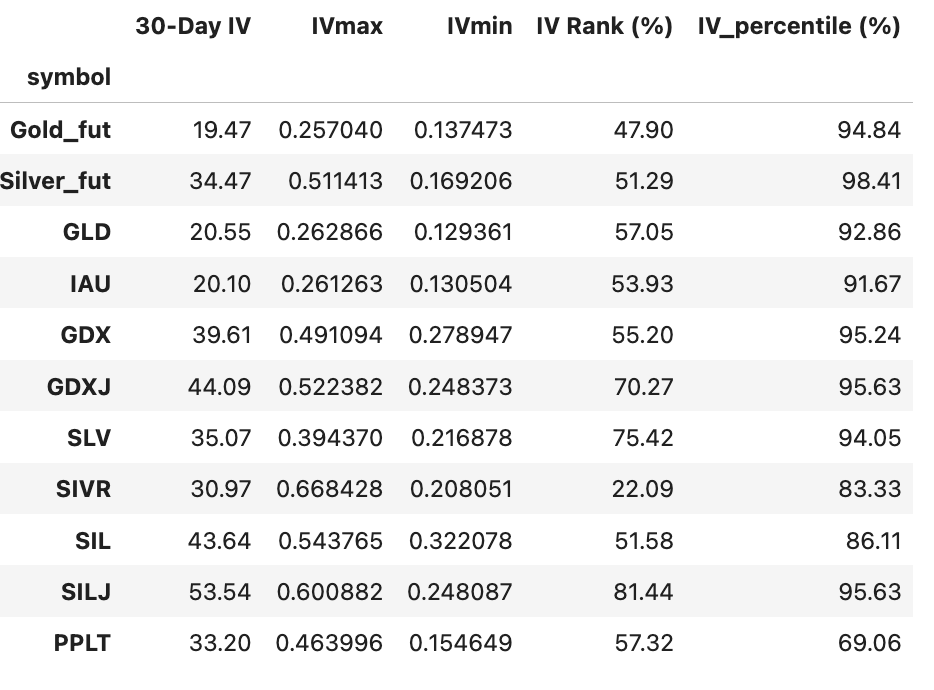Select the IV Rank (%) column header
Image resolution: width=934 pixels, height=690 pixels.
pos(604,27)
